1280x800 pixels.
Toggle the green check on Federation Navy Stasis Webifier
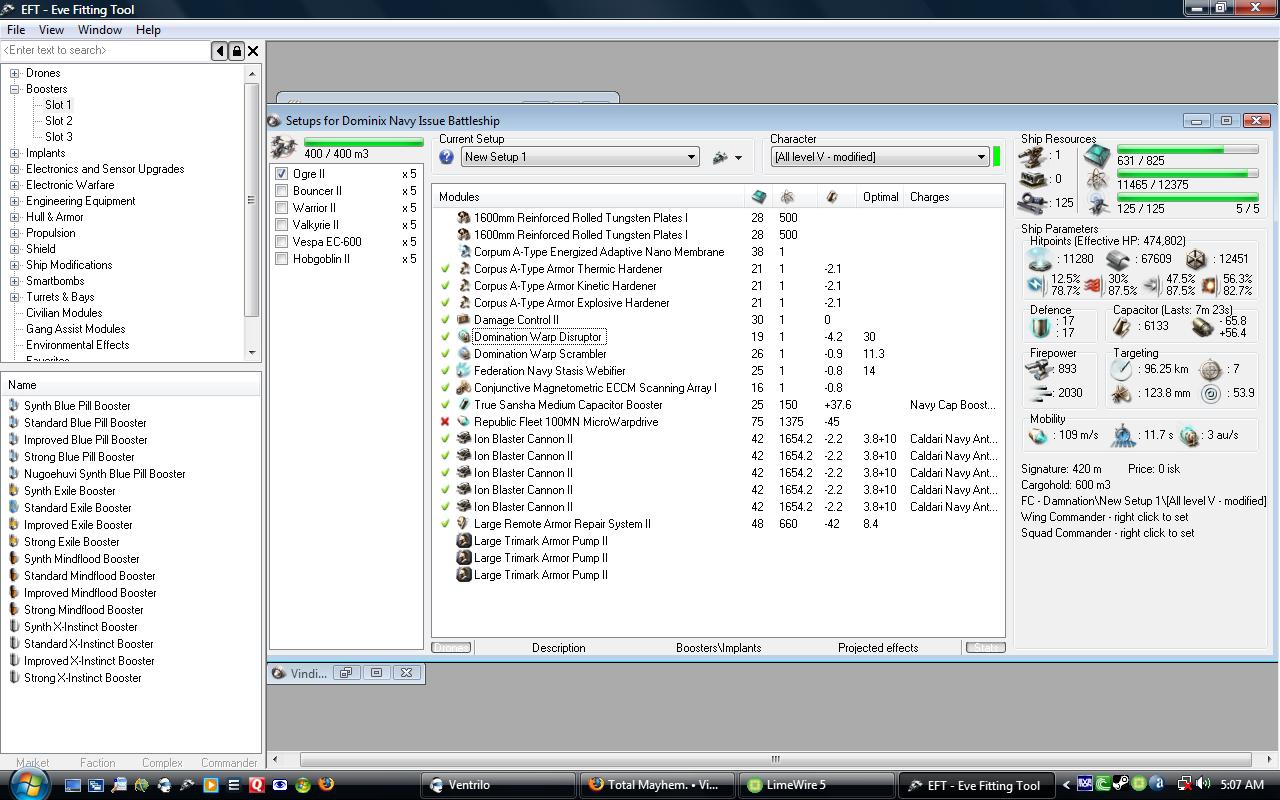[445, 371]
